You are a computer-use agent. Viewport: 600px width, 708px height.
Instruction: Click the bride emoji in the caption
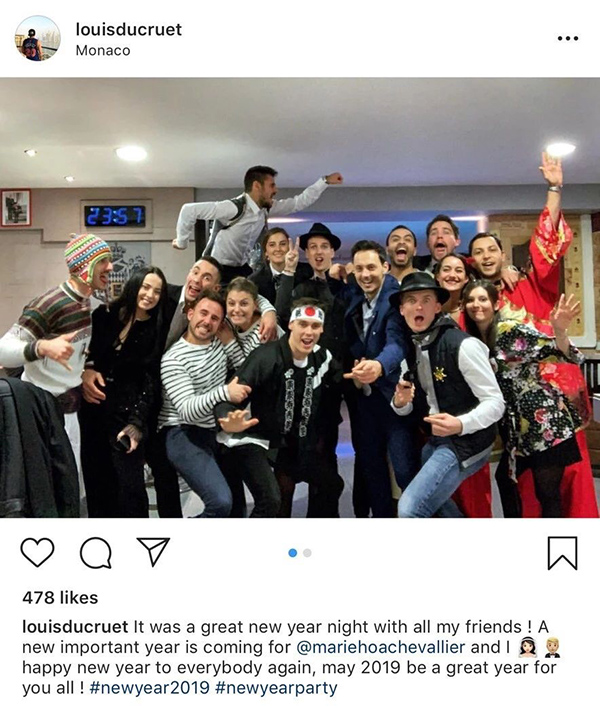click(527, 647)
